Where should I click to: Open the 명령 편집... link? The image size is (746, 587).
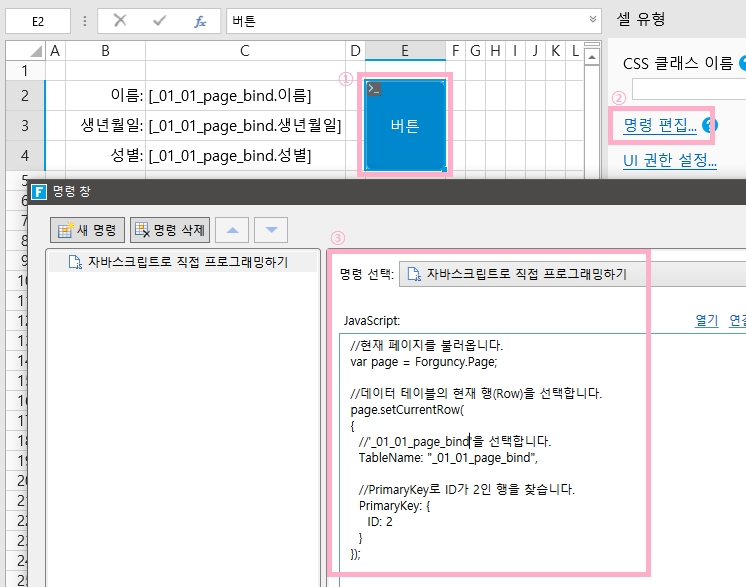click(x=660, y=125)
